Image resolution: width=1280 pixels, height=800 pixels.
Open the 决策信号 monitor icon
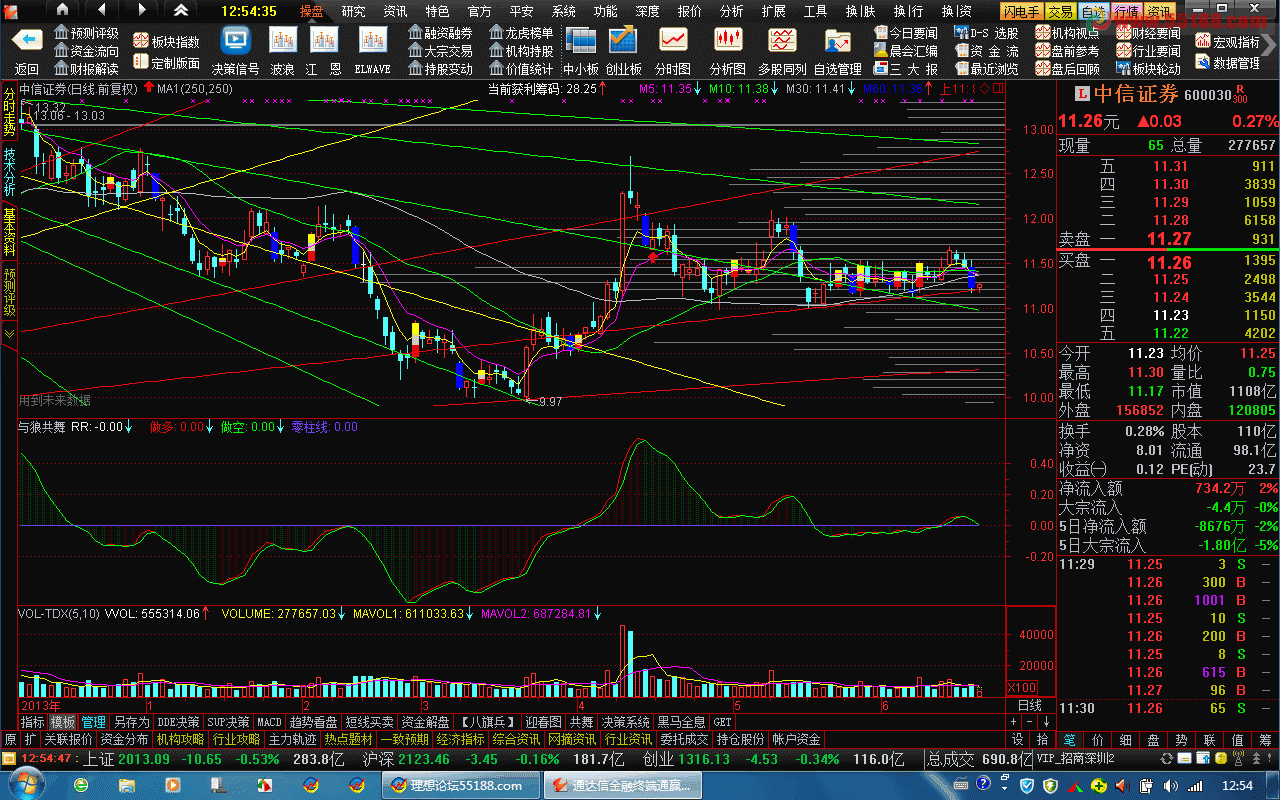[236, 40]
